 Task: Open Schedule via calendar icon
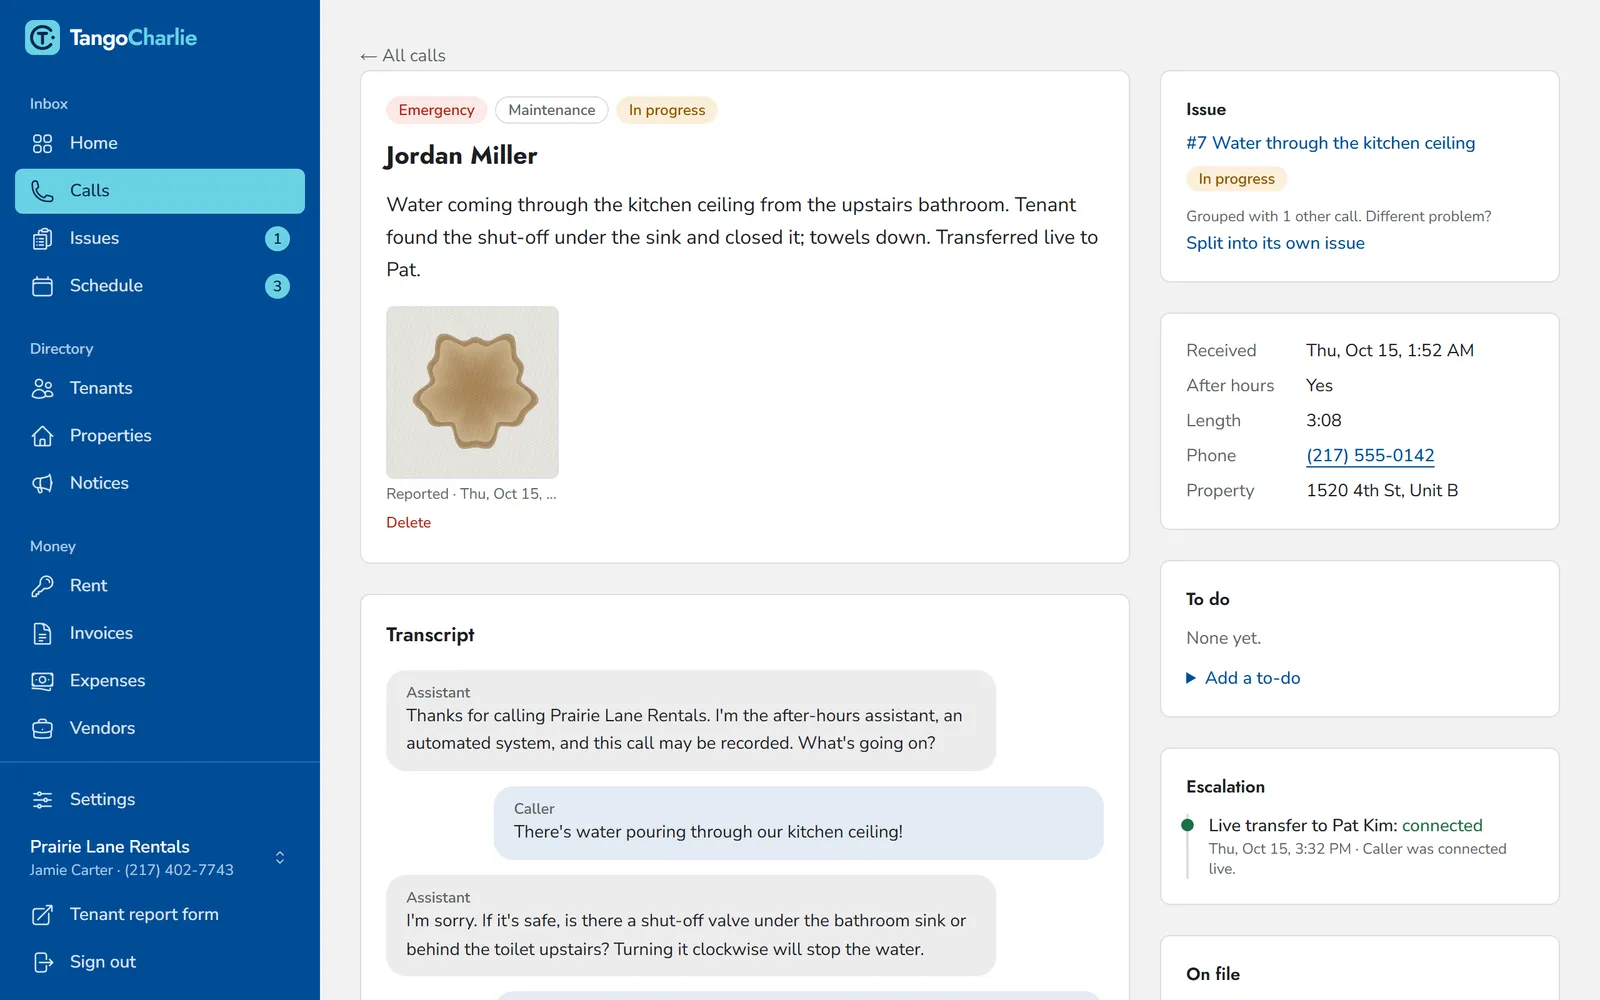pyautogui.click(x=42, y=286)
